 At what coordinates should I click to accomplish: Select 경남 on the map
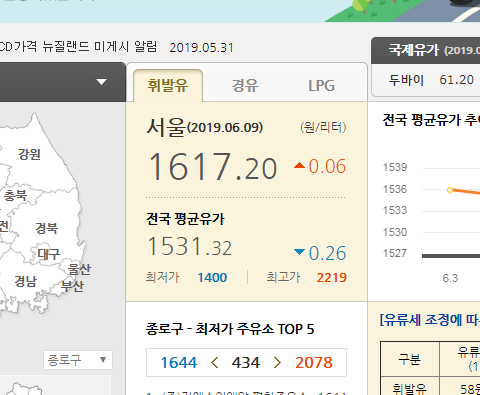tap(26, 281)
